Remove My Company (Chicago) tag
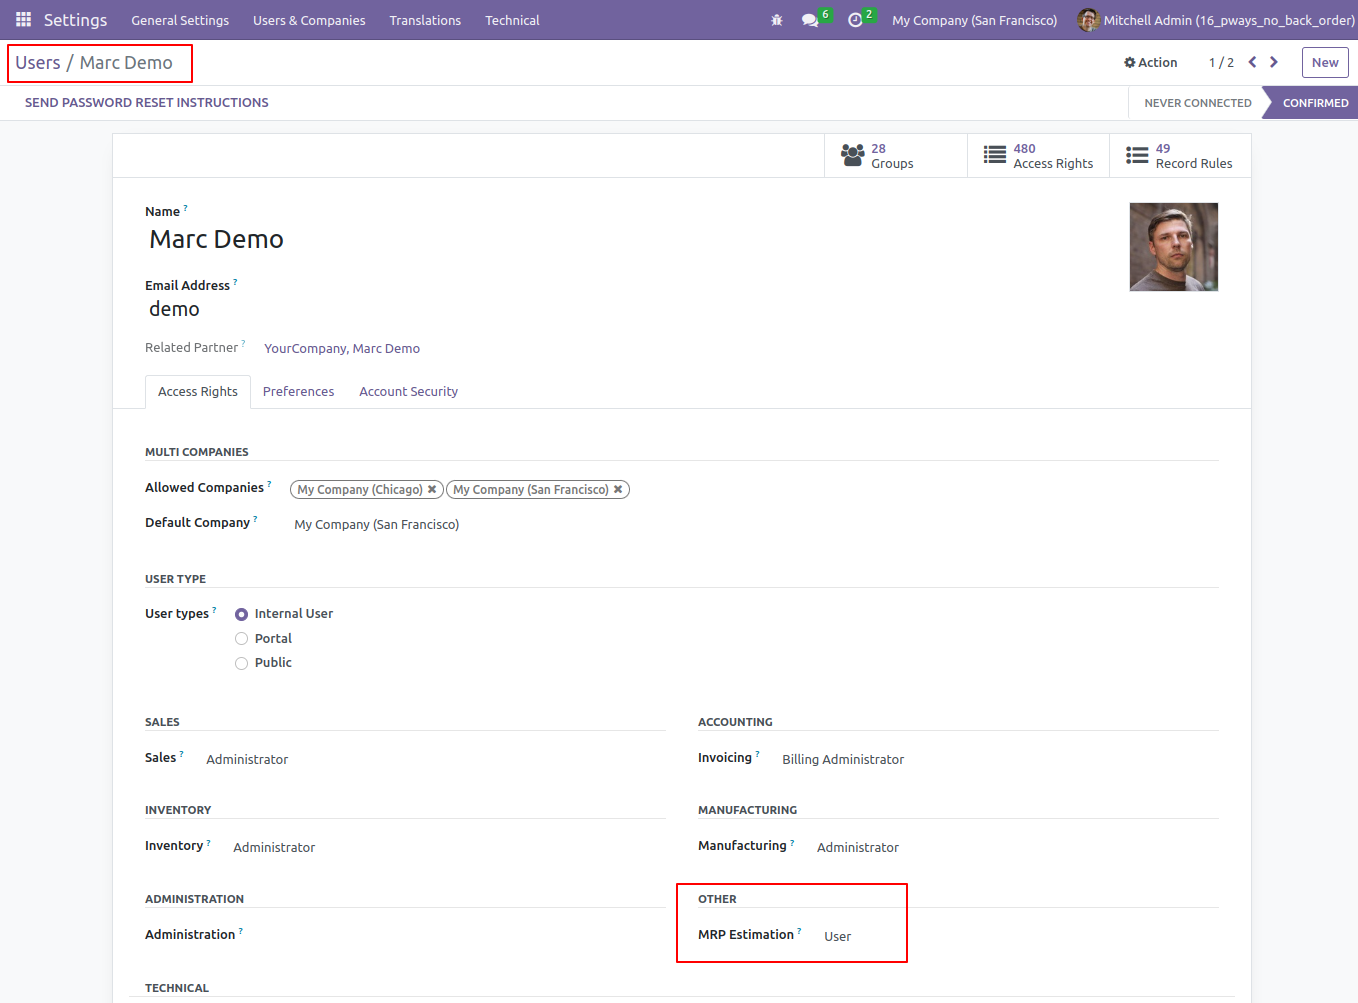Screen dimensions: 1358x1003 (432, 489)
